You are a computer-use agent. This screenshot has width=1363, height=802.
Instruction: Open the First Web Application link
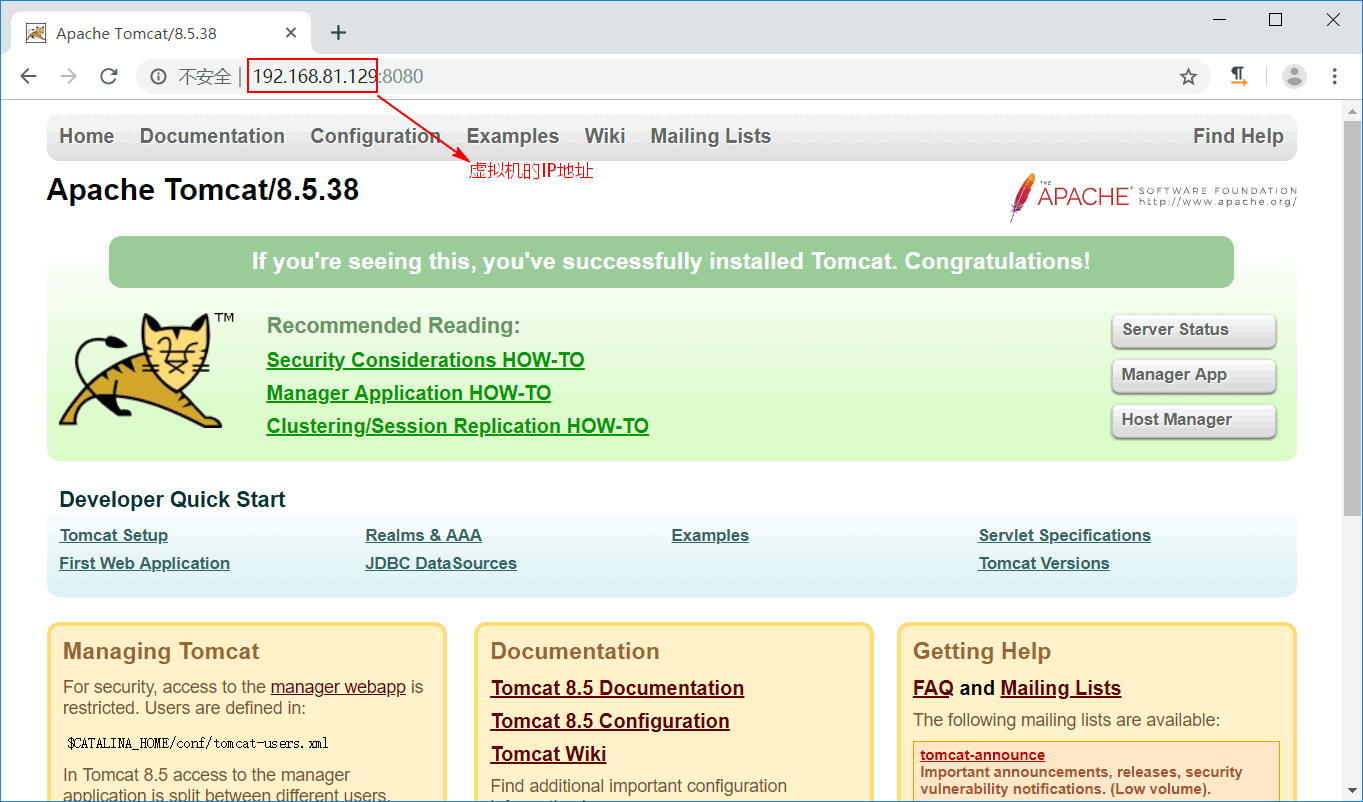(x=145, y=563)
